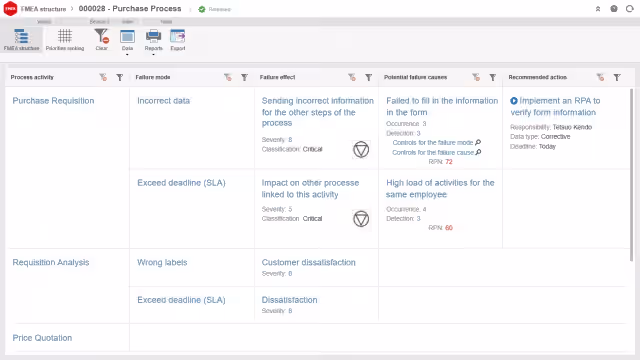The image size is (640, 360).
Task: Click magnifier next to failure mode controls
Action: point(478,142)
